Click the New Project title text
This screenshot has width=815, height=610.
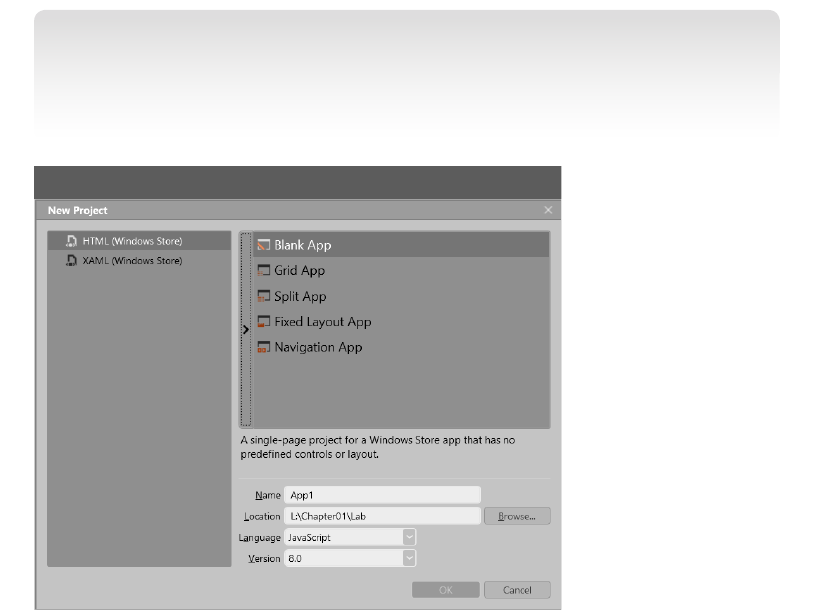[77, 210]
